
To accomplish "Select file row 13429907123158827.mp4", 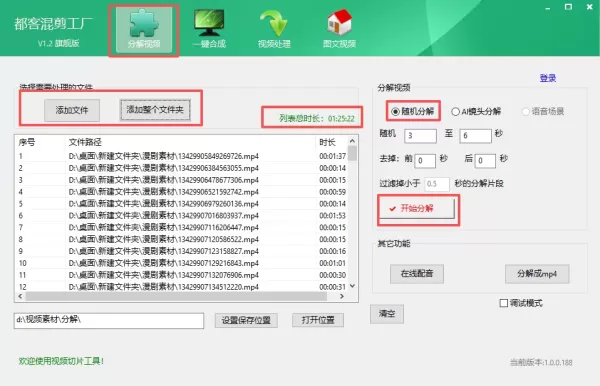I will (x=182, y=251).
